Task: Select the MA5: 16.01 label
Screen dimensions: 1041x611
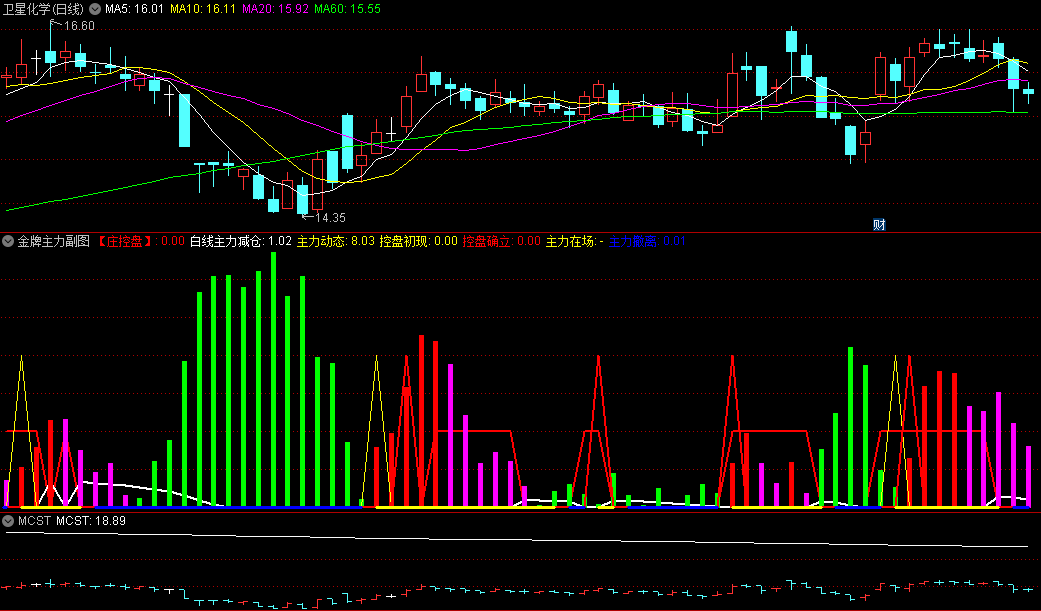Action: click(x=134, y=9)
